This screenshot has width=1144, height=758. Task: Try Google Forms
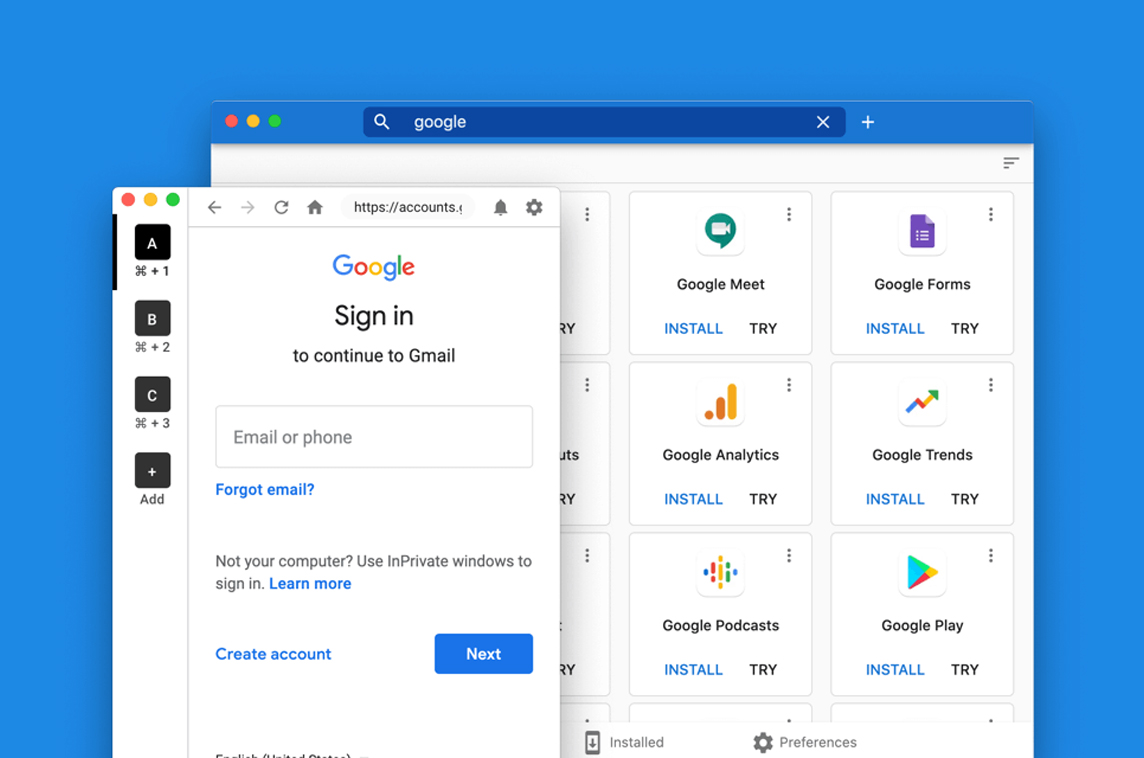(x=965, y=328)
